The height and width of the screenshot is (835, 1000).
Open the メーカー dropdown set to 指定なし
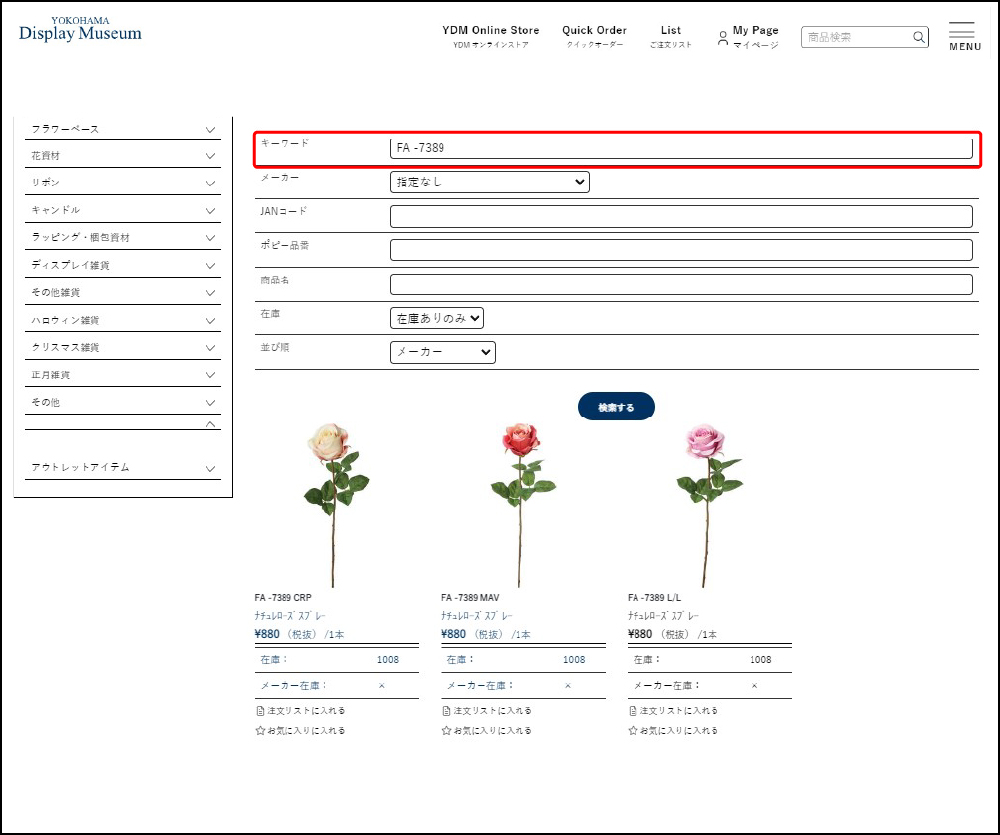point(489,182)
